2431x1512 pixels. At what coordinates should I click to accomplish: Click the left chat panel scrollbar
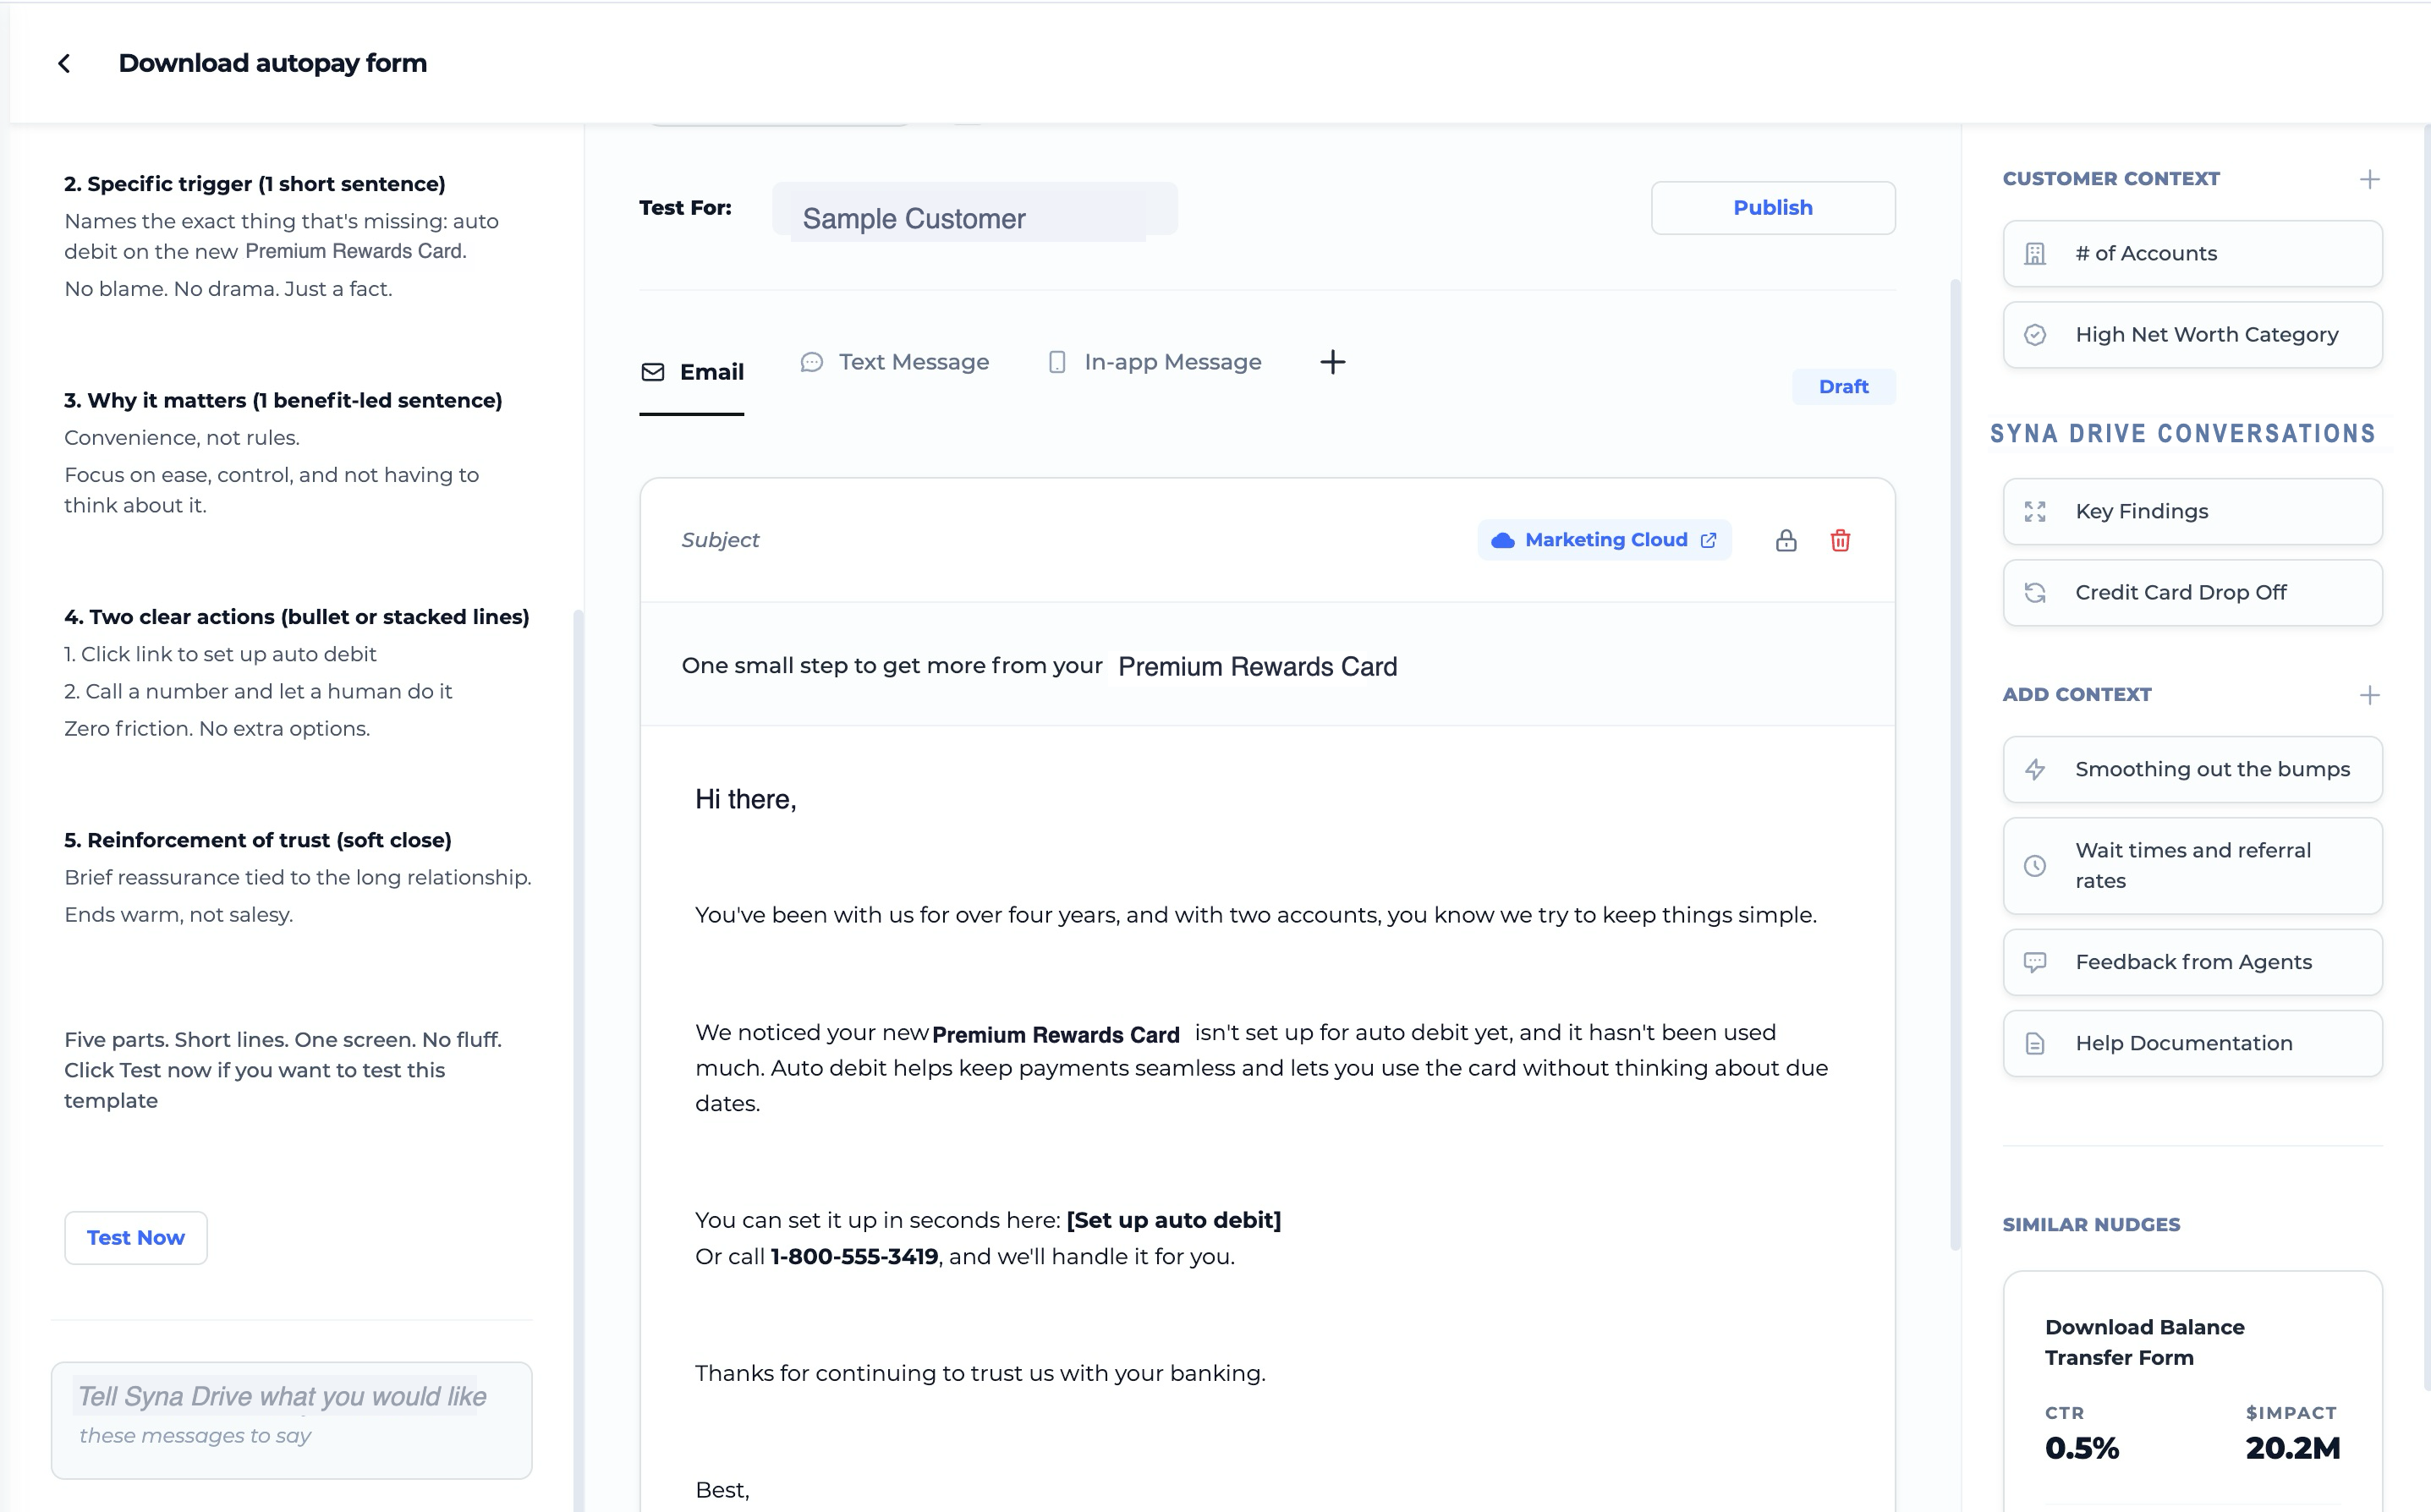578,1060
